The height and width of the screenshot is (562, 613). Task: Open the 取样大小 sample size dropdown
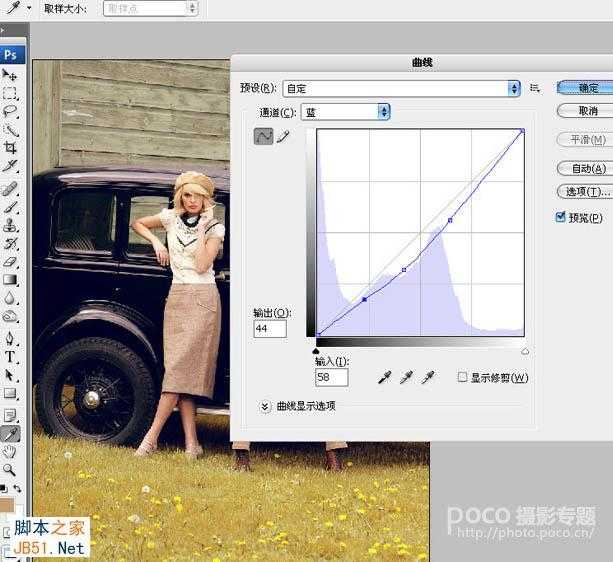click(151, 9)
